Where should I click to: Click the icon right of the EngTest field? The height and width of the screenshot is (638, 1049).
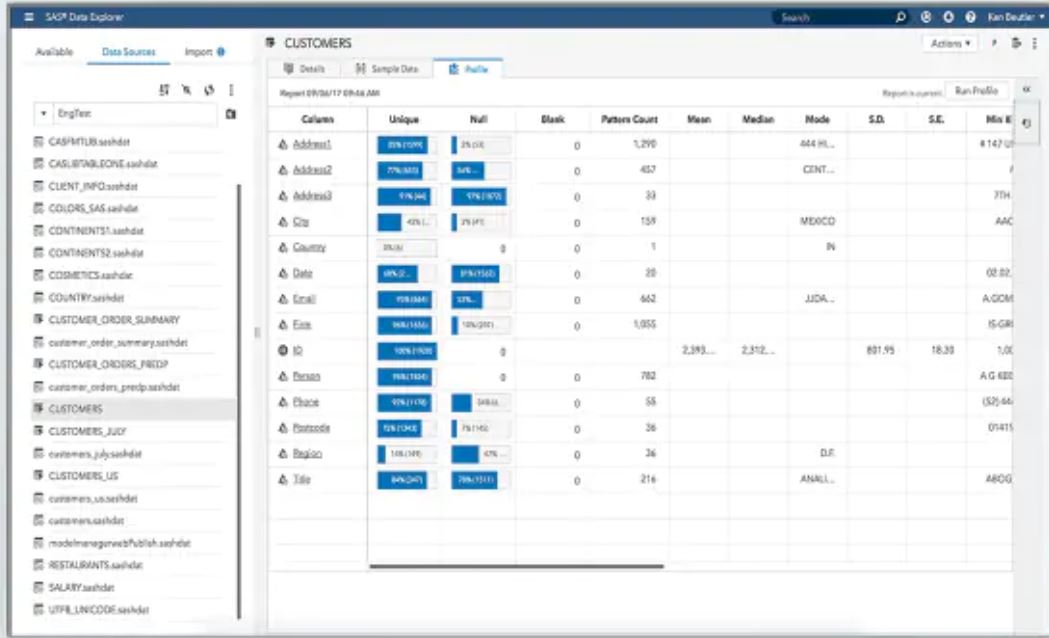[x=231, y=114]
